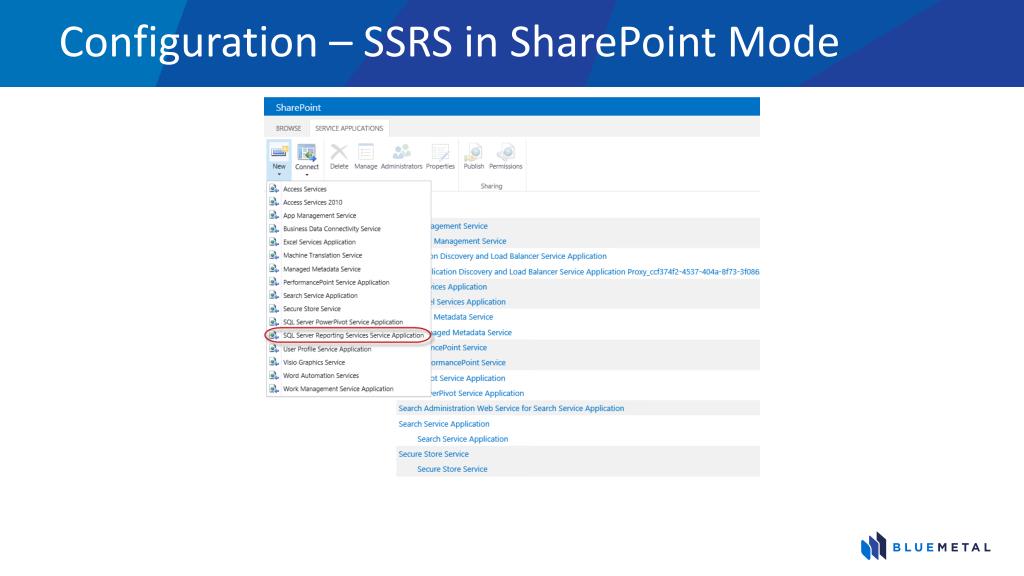Choose App Management Service menu entry
Screen dimensions: 1024x576
pyautogui.click(x=320, y=215)
